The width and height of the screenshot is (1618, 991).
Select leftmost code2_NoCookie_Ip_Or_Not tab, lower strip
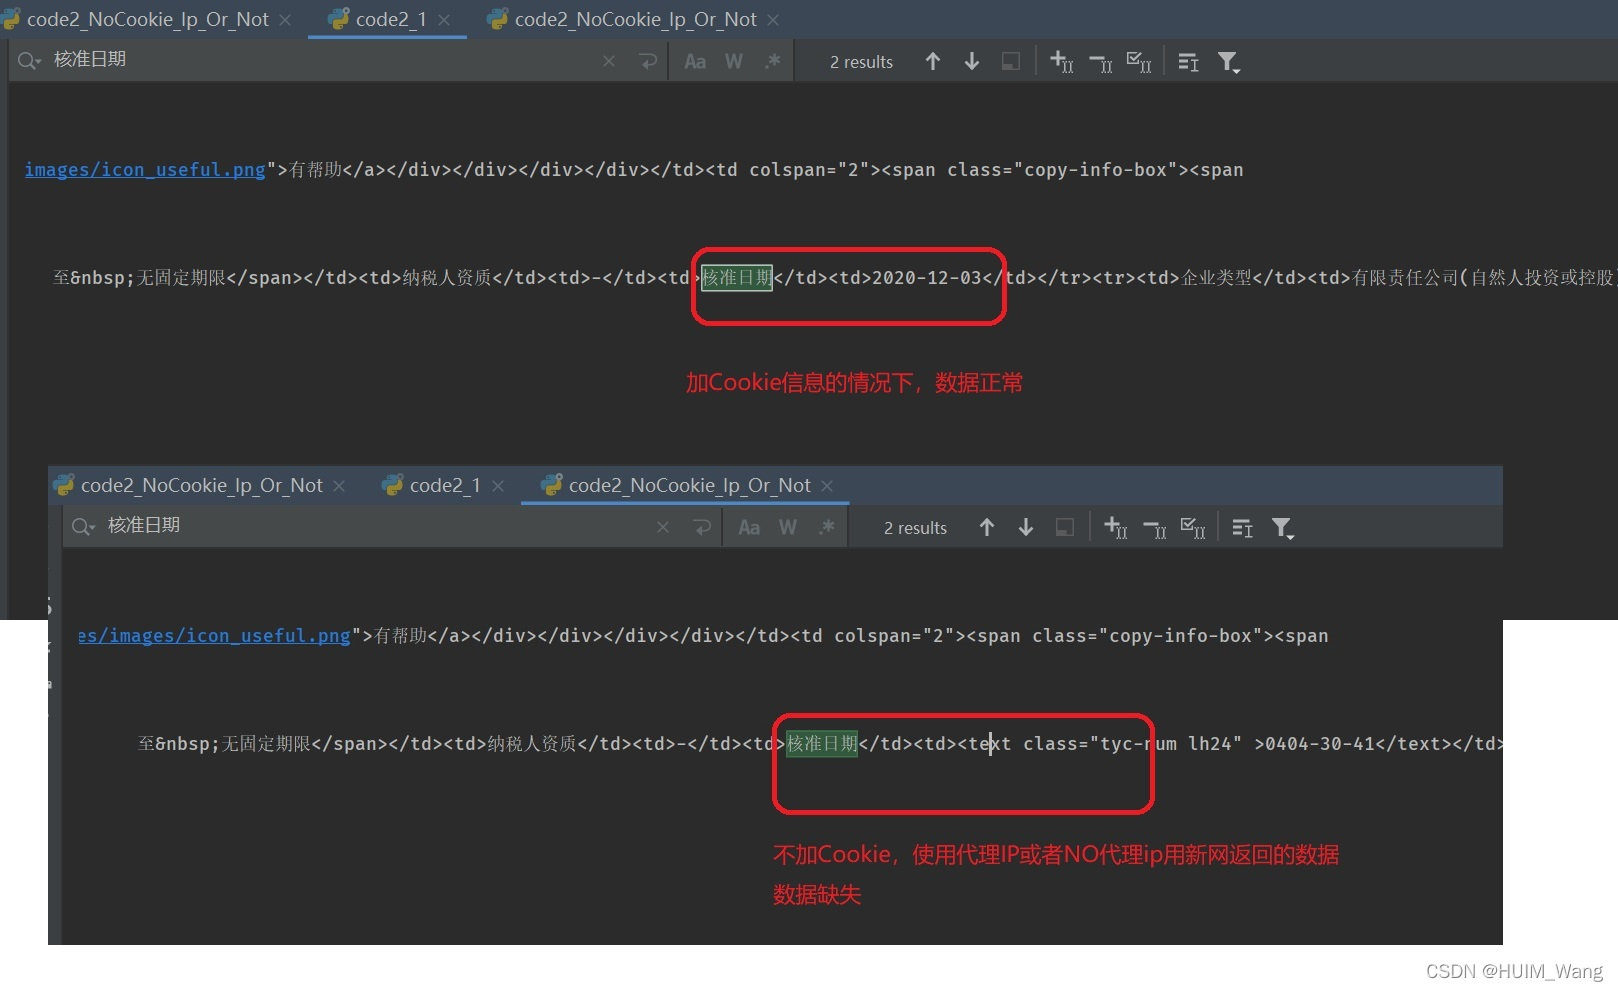tap(201, 485)
